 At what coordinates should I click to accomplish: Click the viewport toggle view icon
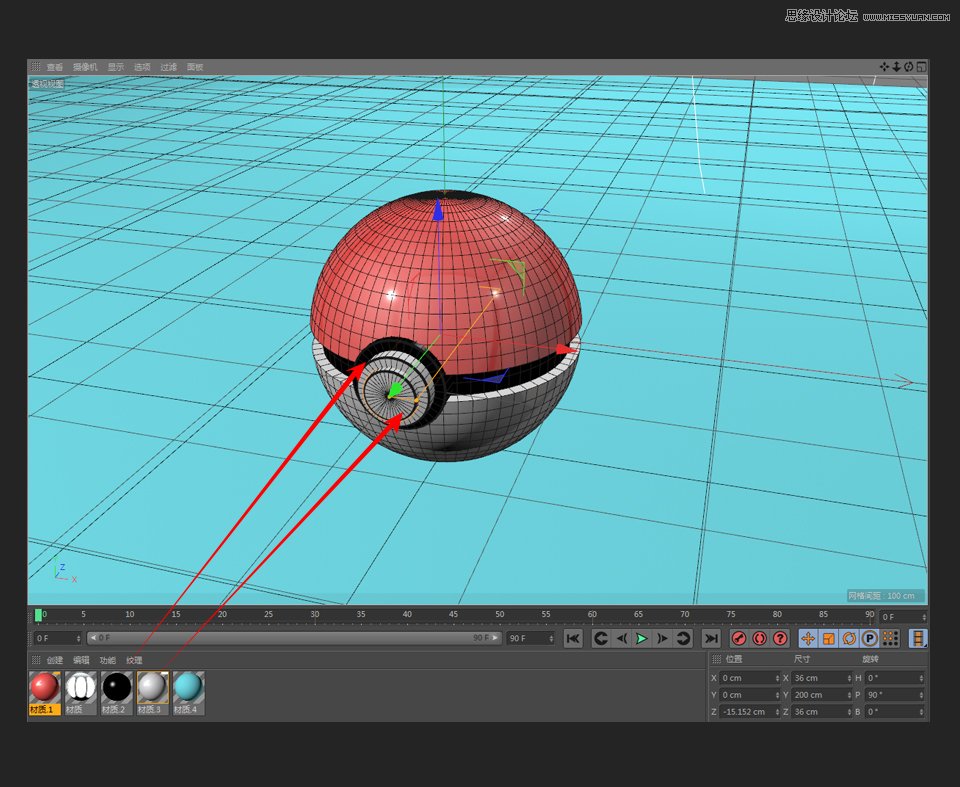click(921, 66)
